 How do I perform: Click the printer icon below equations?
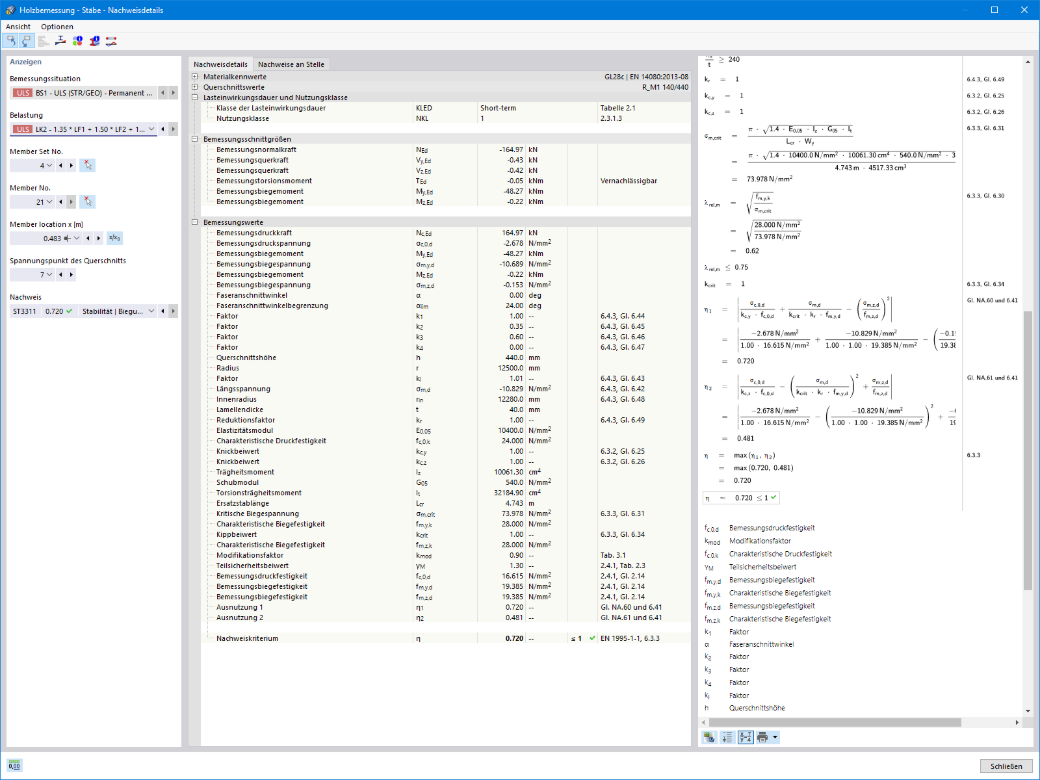point(763,737)
